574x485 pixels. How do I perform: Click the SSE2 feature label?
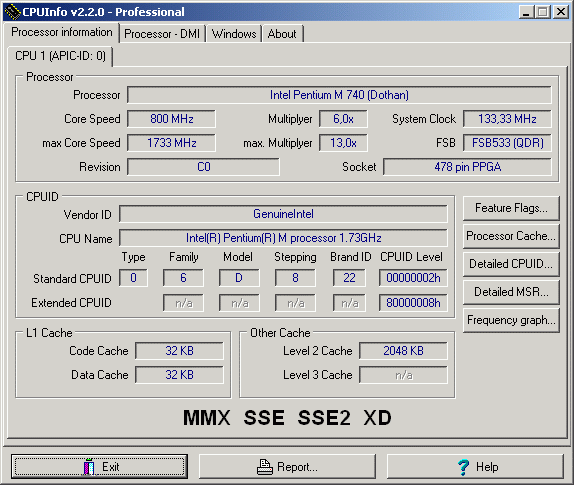pyautogui.click(x=324, y=418)
